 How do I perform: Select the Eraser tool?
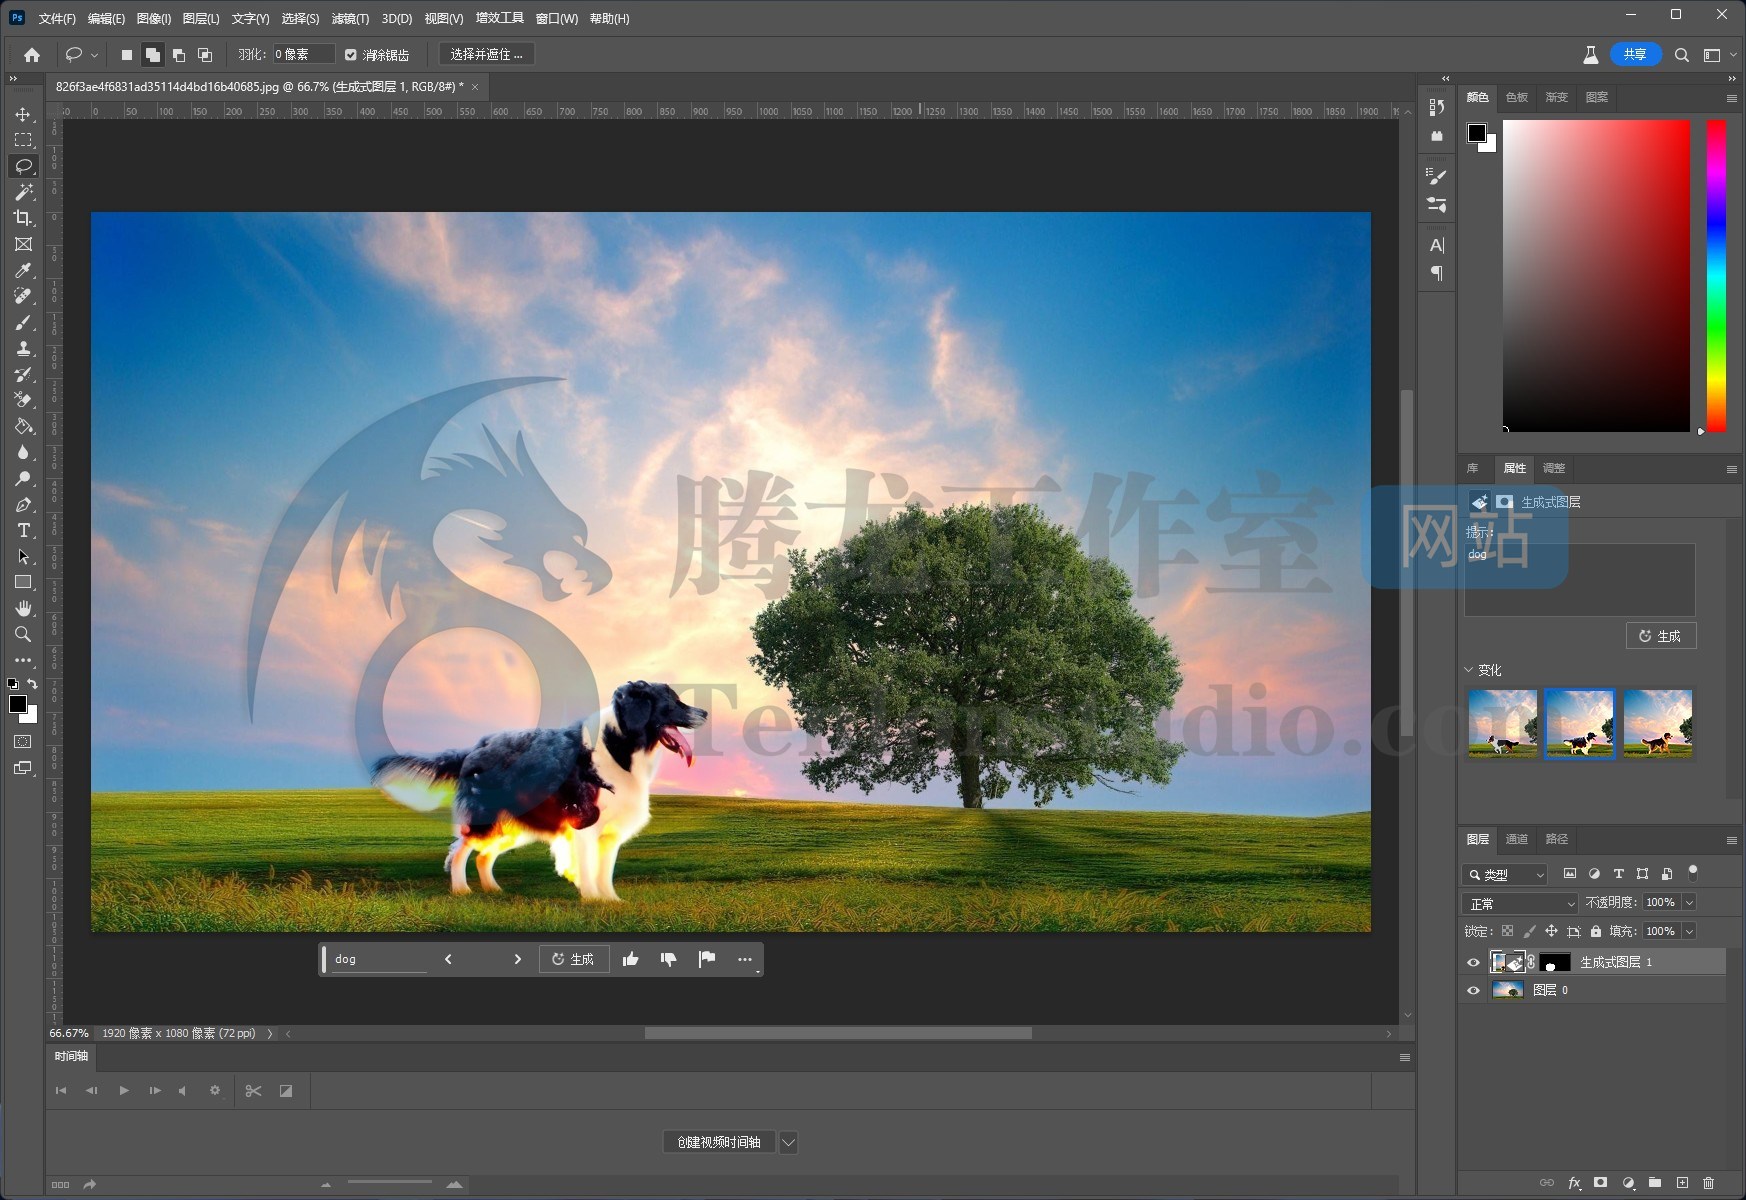pyautogui.click(x=23, y=400)
